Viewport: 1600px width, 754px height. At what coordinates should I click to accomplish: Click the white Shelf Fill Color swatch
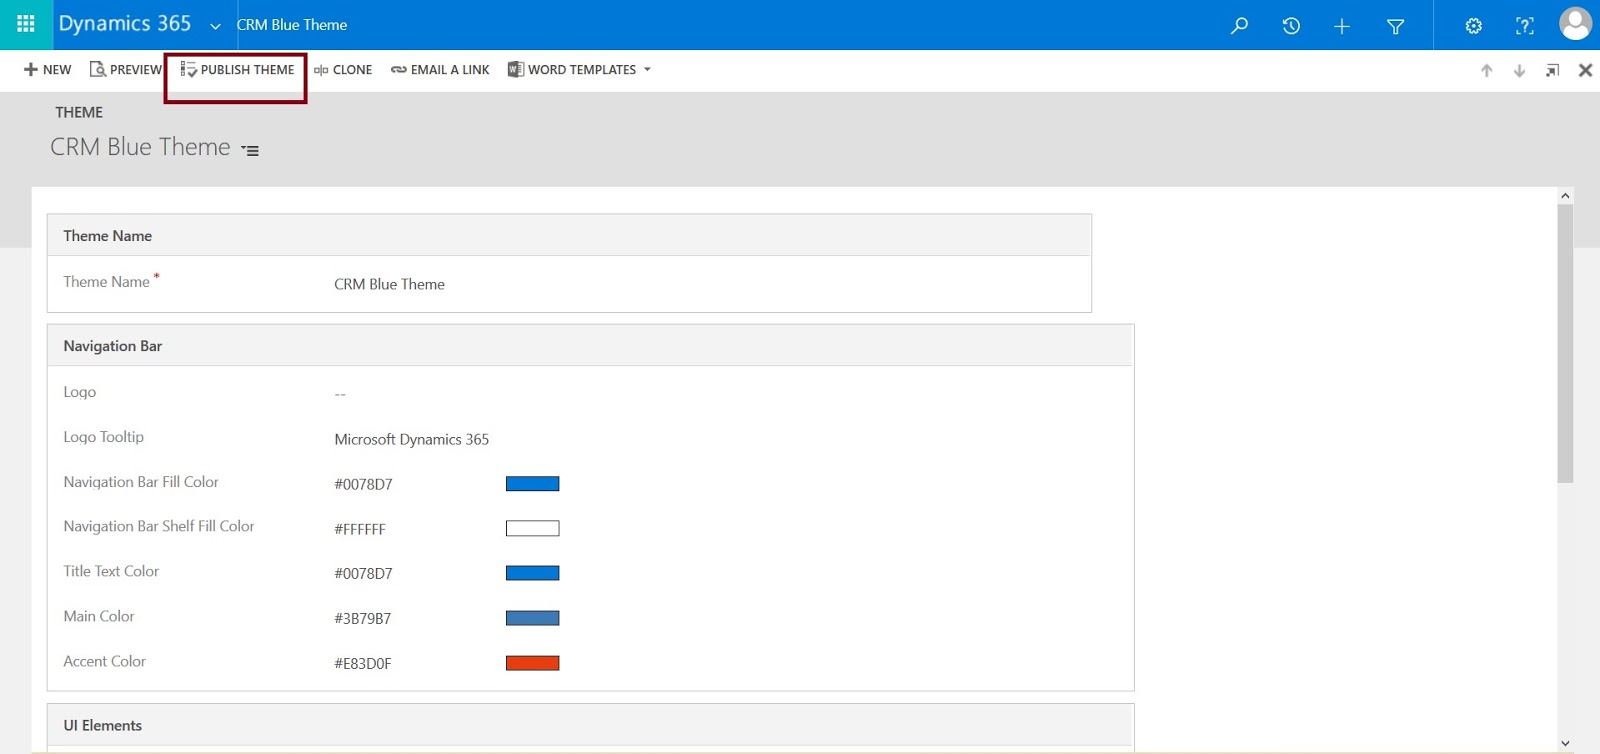coord(532,528)
